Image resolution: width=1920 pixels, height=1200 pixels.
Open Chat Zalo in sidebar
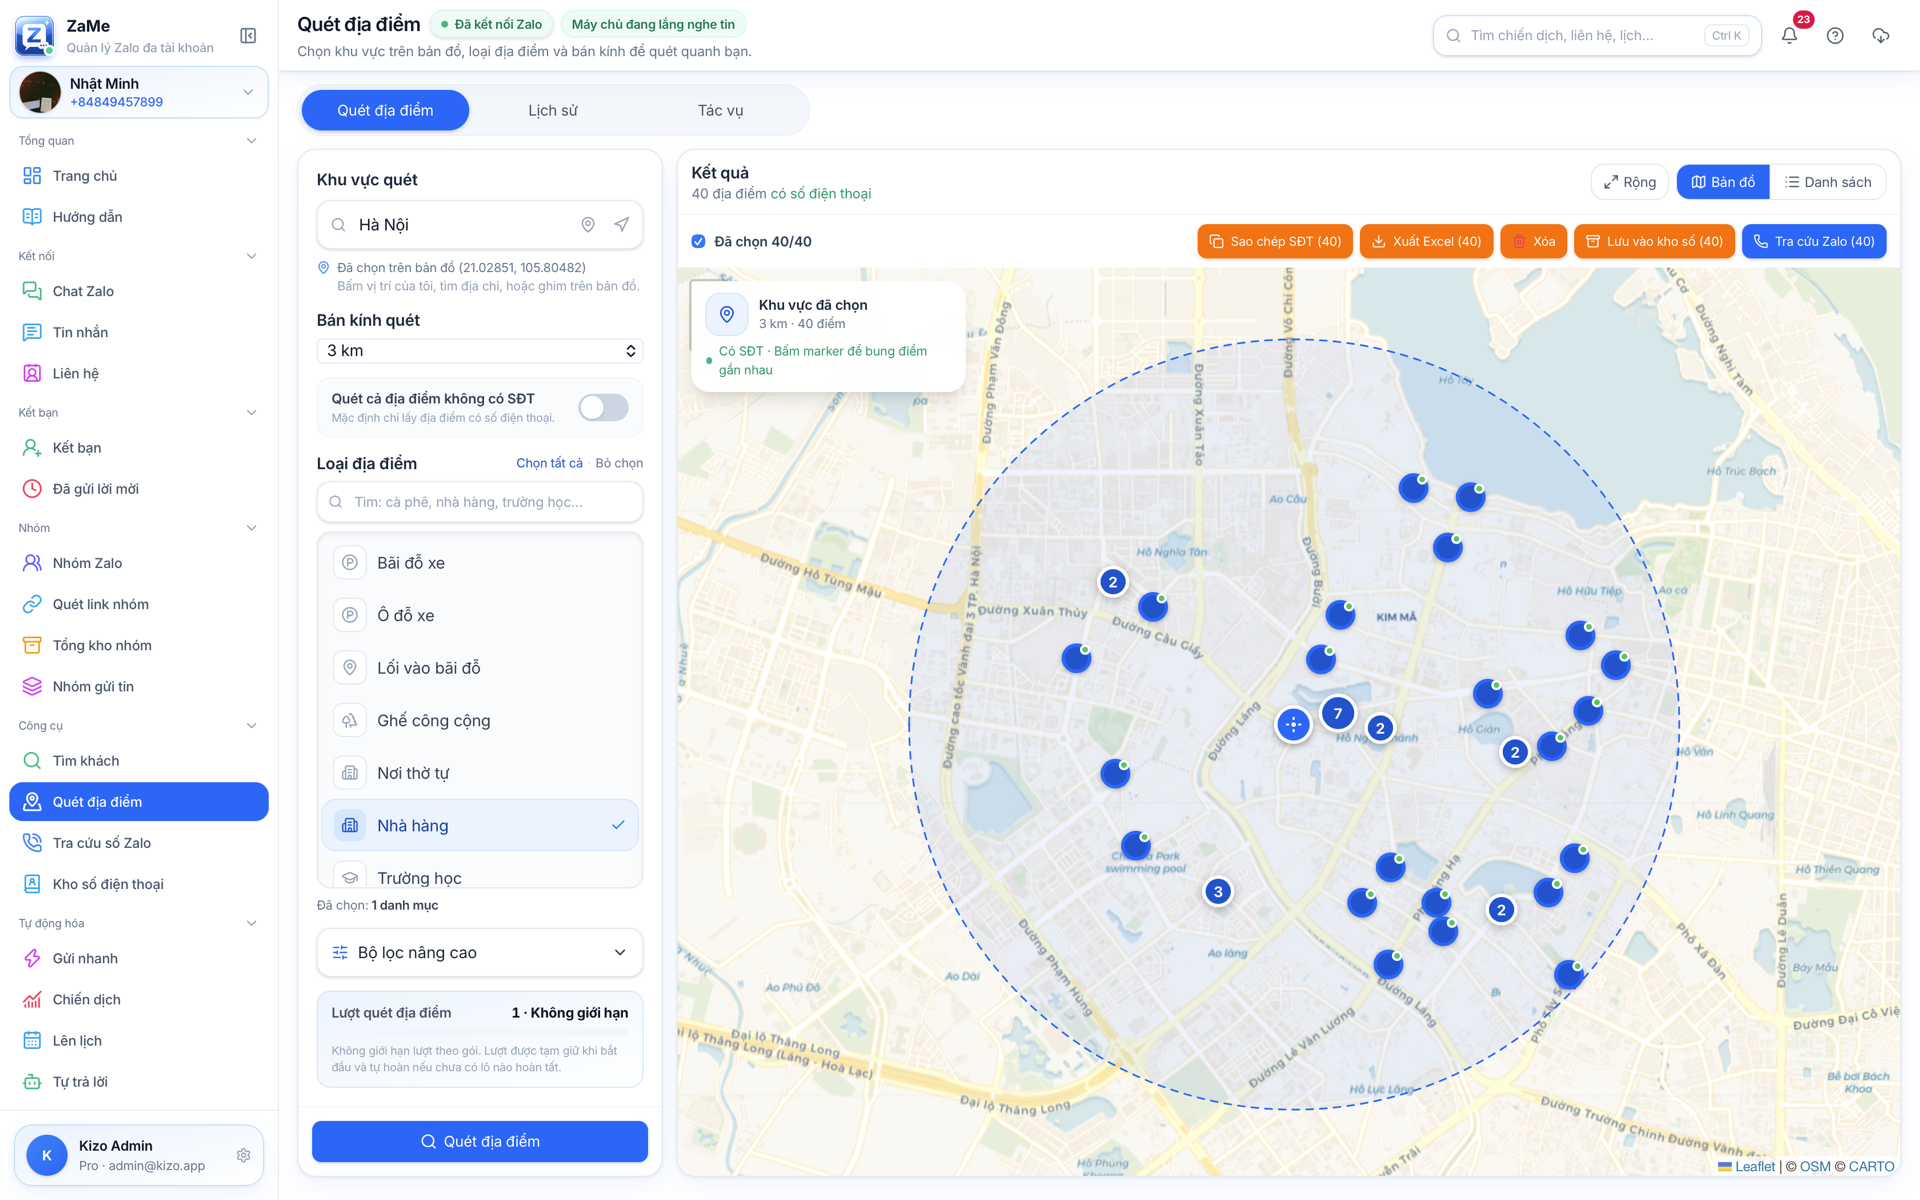139,291
